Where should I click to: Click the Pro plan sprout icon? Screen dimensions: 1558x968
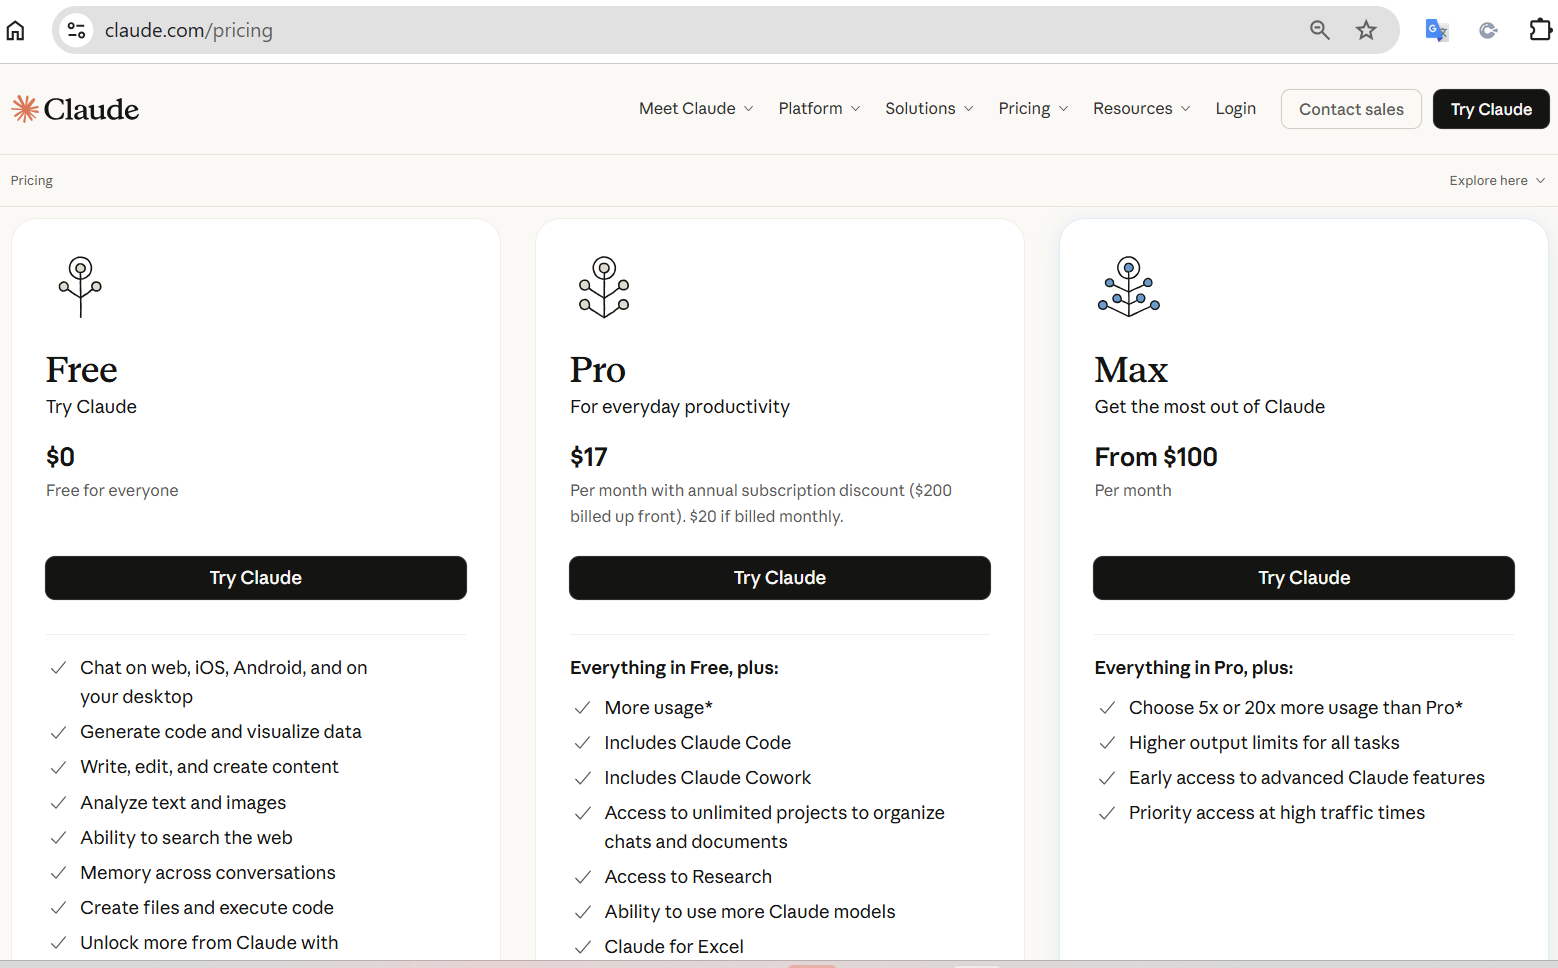coord(604,287)
